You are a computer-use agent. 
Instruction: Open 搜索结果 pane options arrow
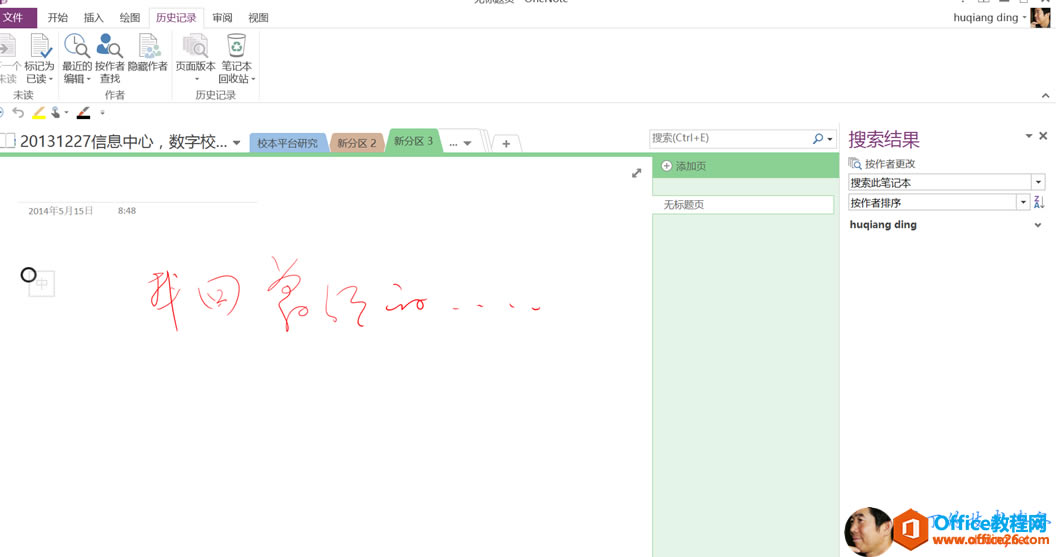[x=1028, y=136]
